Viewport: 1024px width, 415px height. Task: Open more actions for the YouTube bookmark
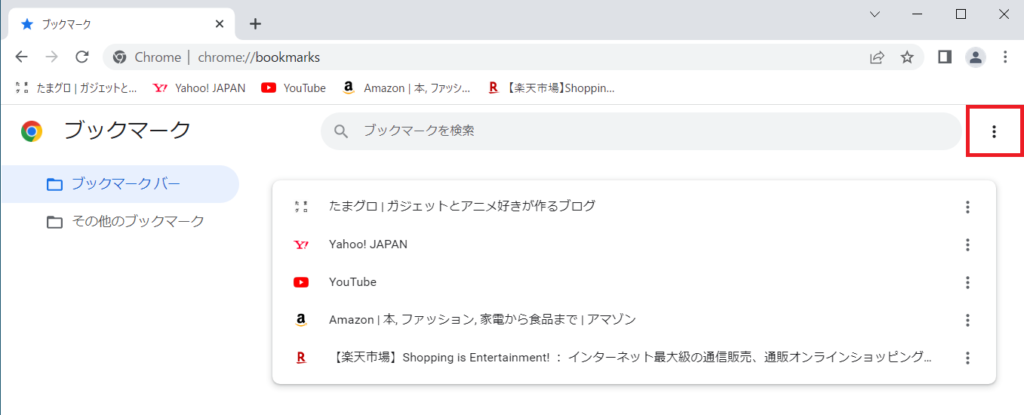click(967, 282)
